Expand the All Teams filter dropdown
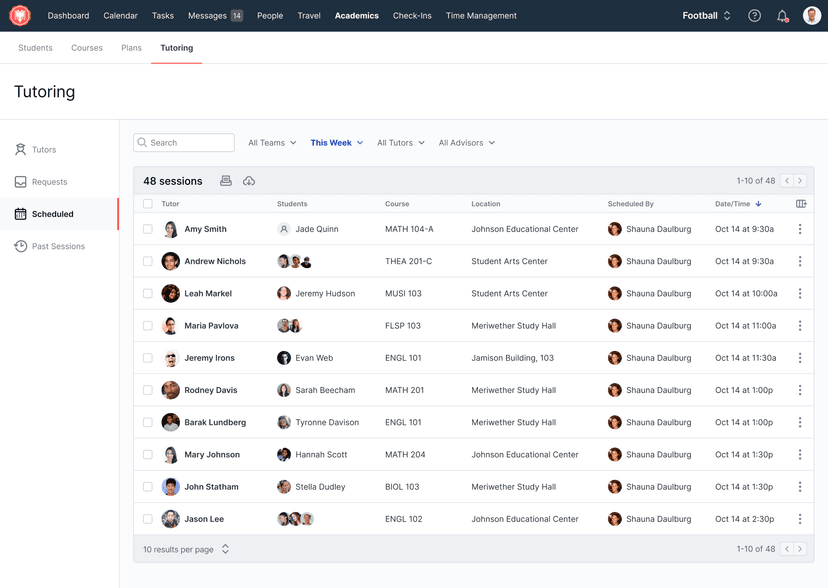Screen dimensions: 828x588 (272, 143)
